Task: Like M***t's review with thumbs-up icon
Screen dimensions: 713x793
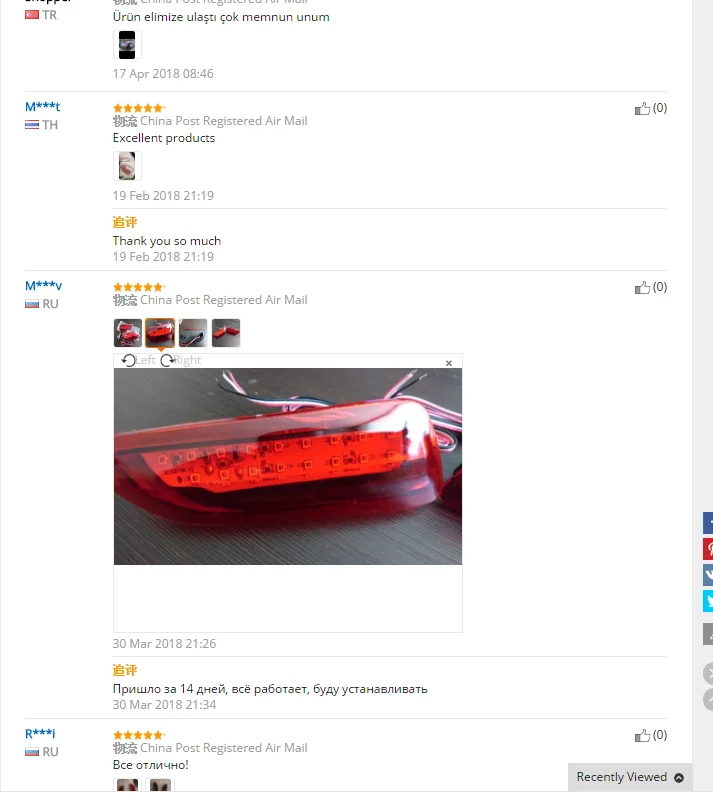Action: coord(642,109)
